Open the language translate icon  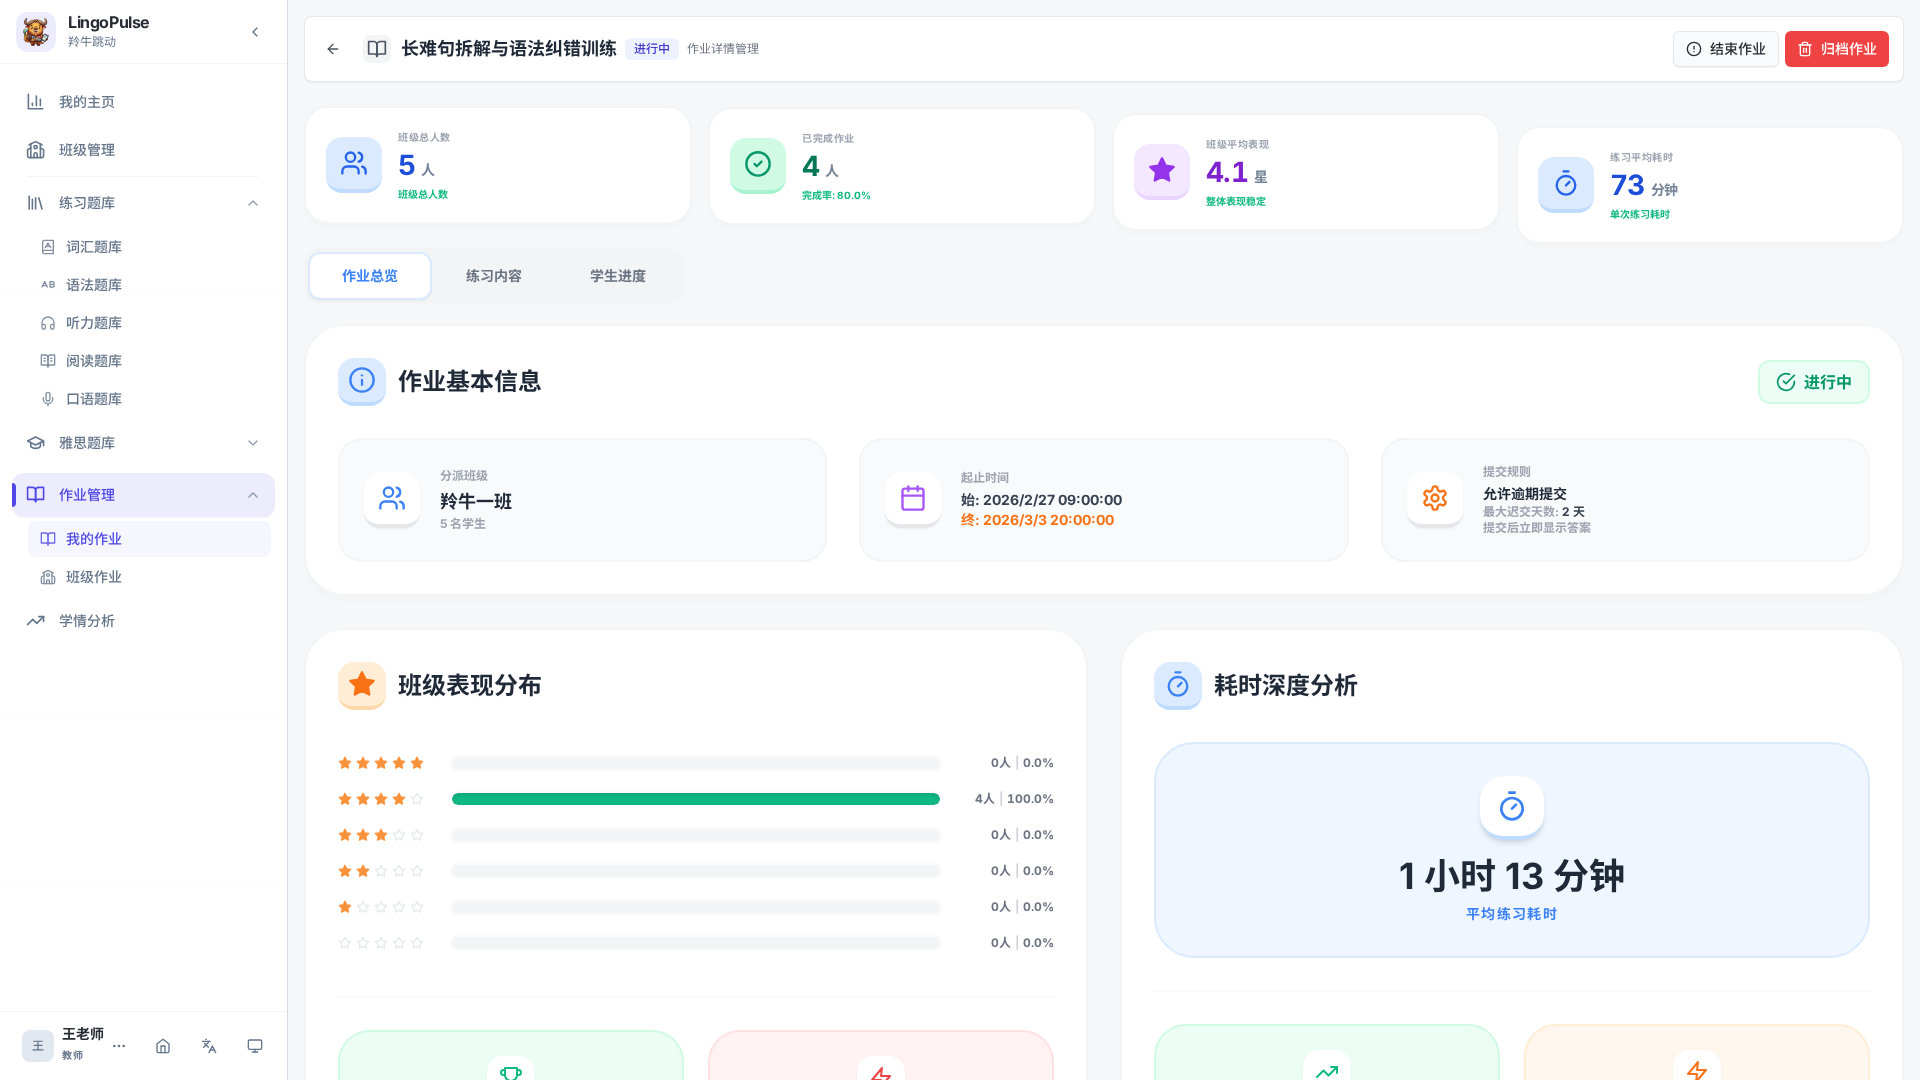click(209, 1046)
